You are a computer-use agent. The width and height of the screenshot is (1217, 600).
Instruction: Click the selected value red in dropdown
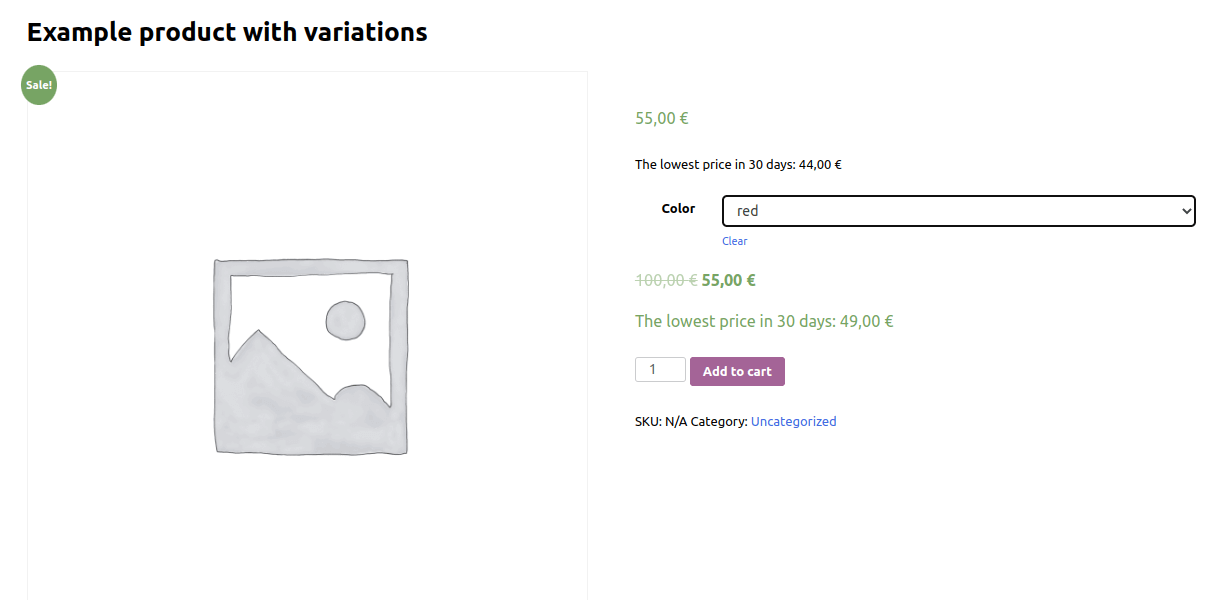pos(747,211)
